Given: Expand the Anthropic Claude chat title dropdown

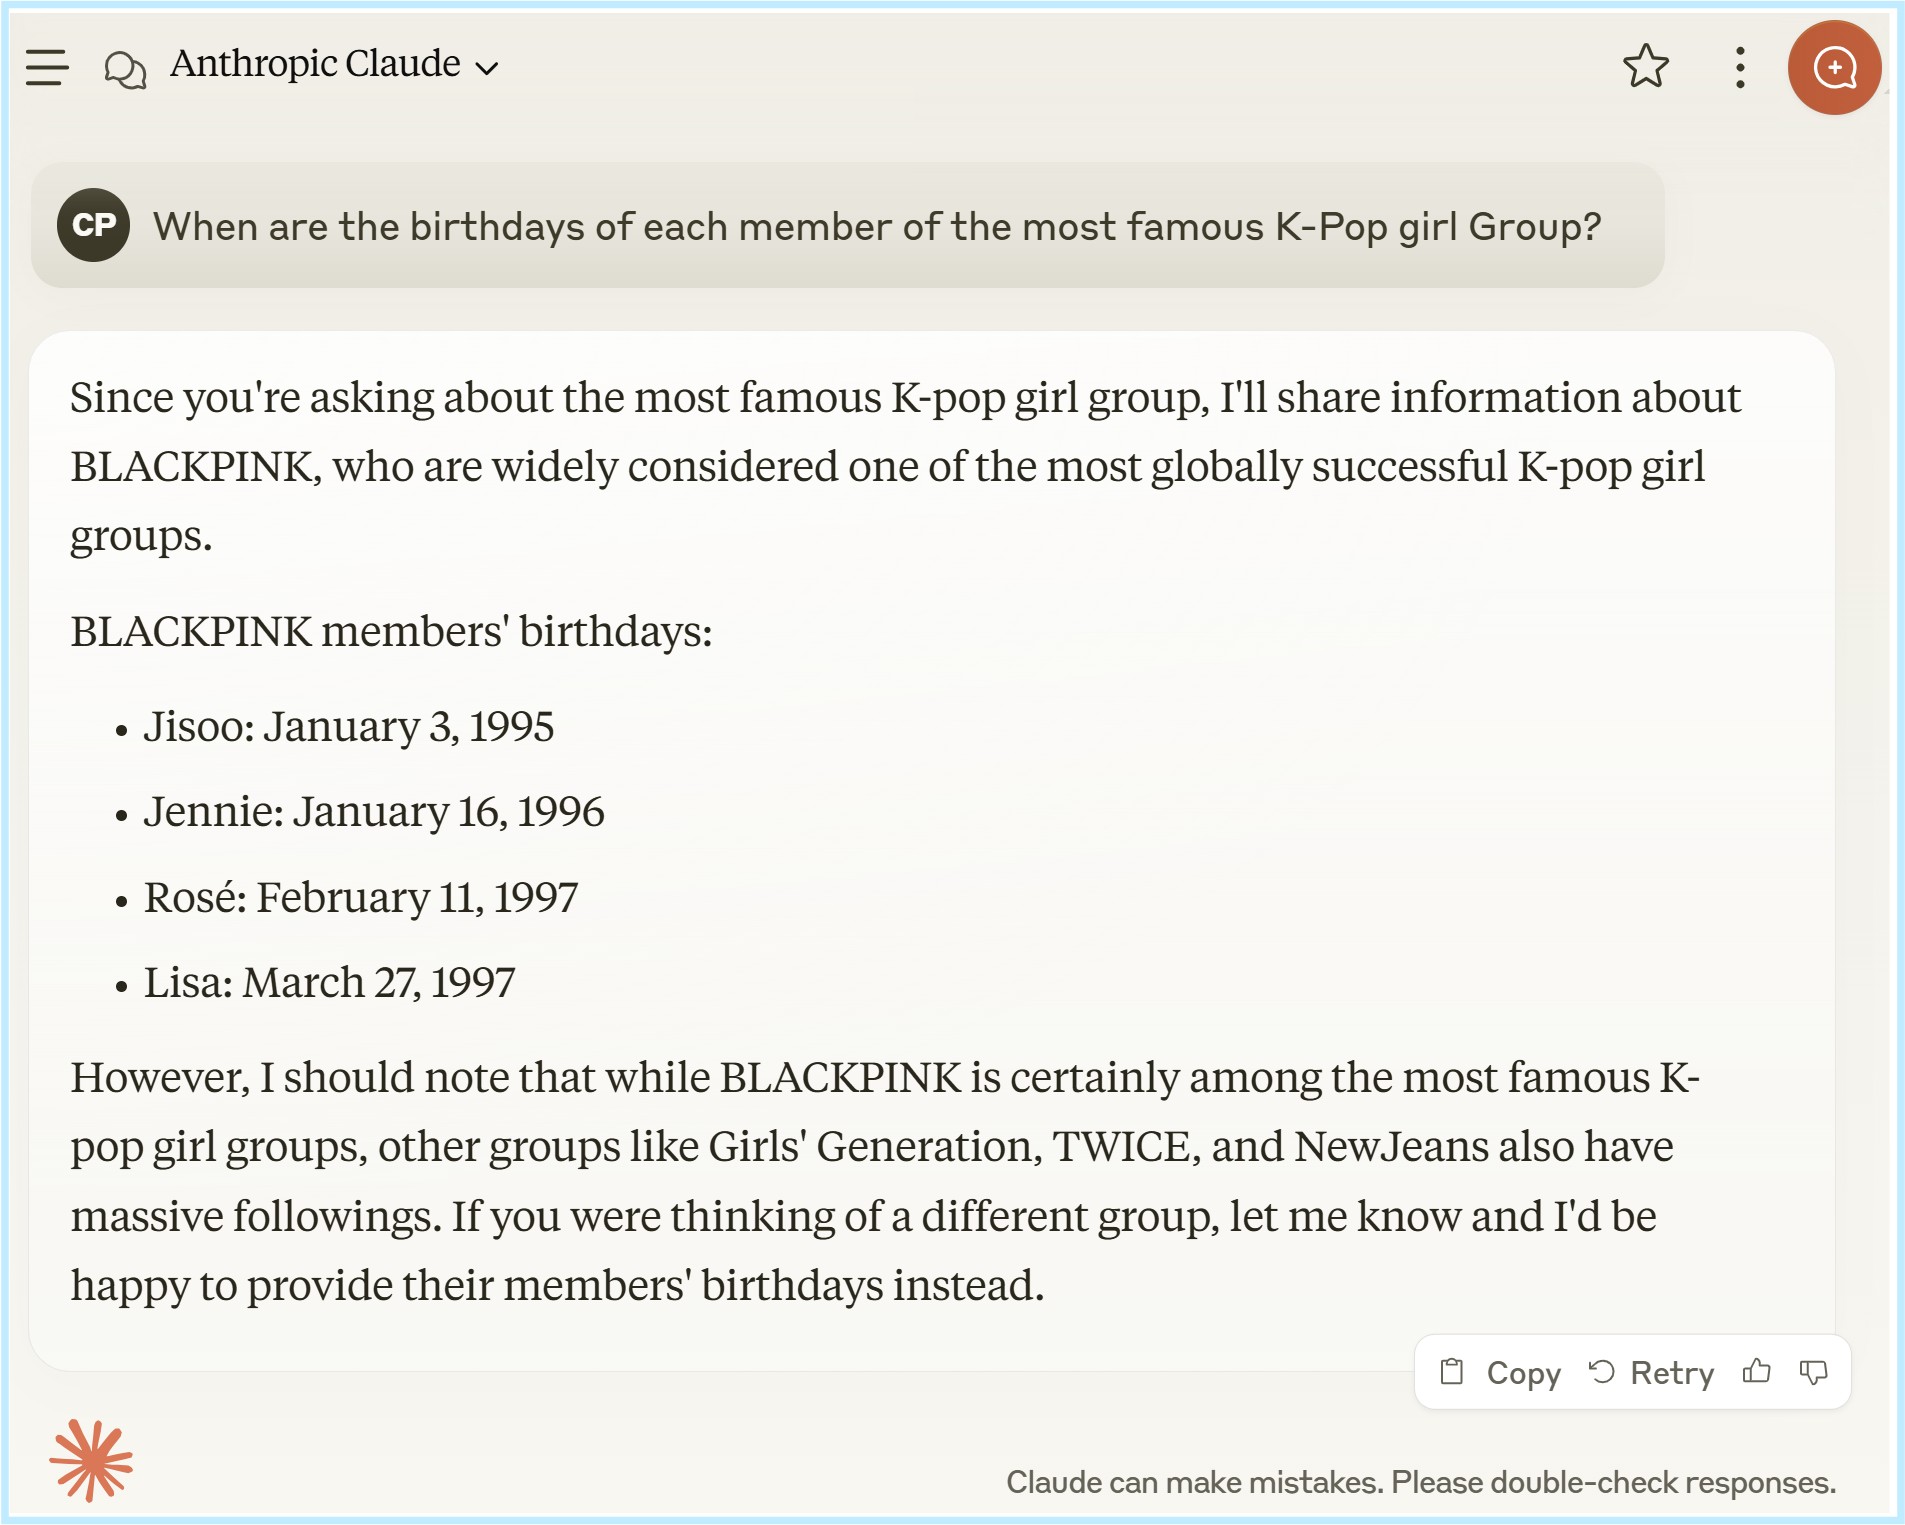Looking at the screenshot, I should 334,64.
